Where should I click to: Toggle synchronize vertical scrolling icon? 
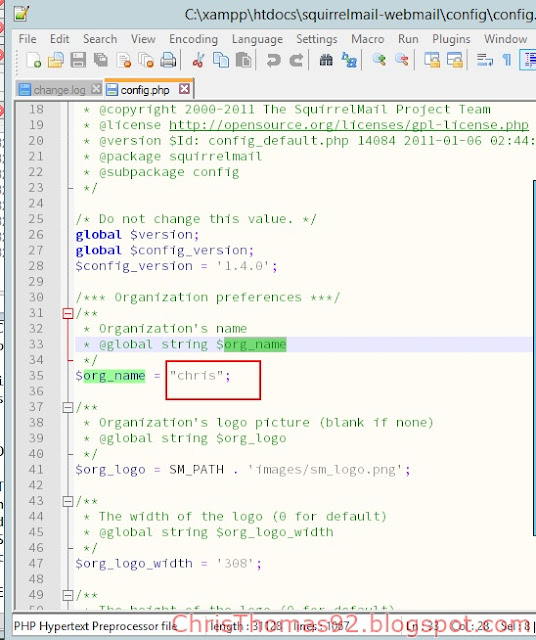tap(432, 60)
